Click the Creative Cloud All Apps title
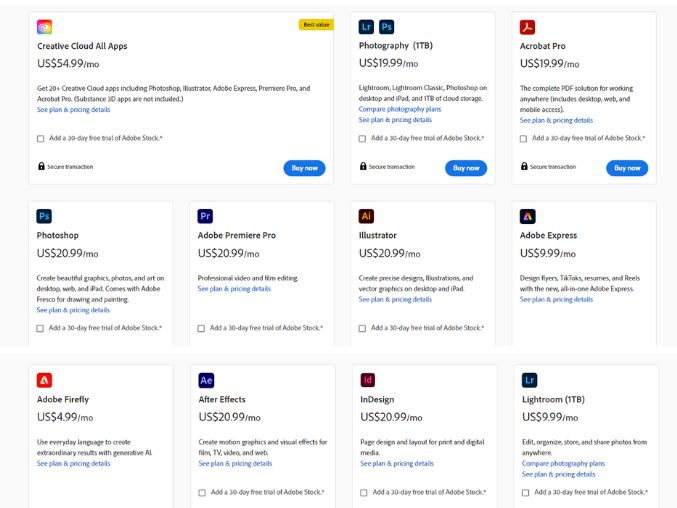This screenshot has width=677, height=508. [x=82, y=46]
